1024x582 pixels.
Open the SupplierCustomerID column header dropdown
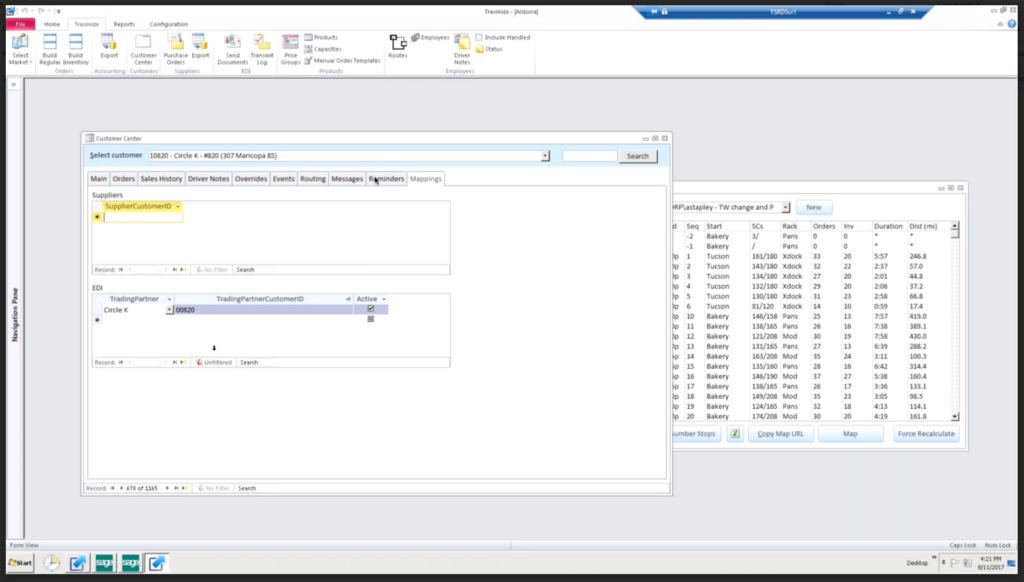pyautogui.click(x=178, y=206)
